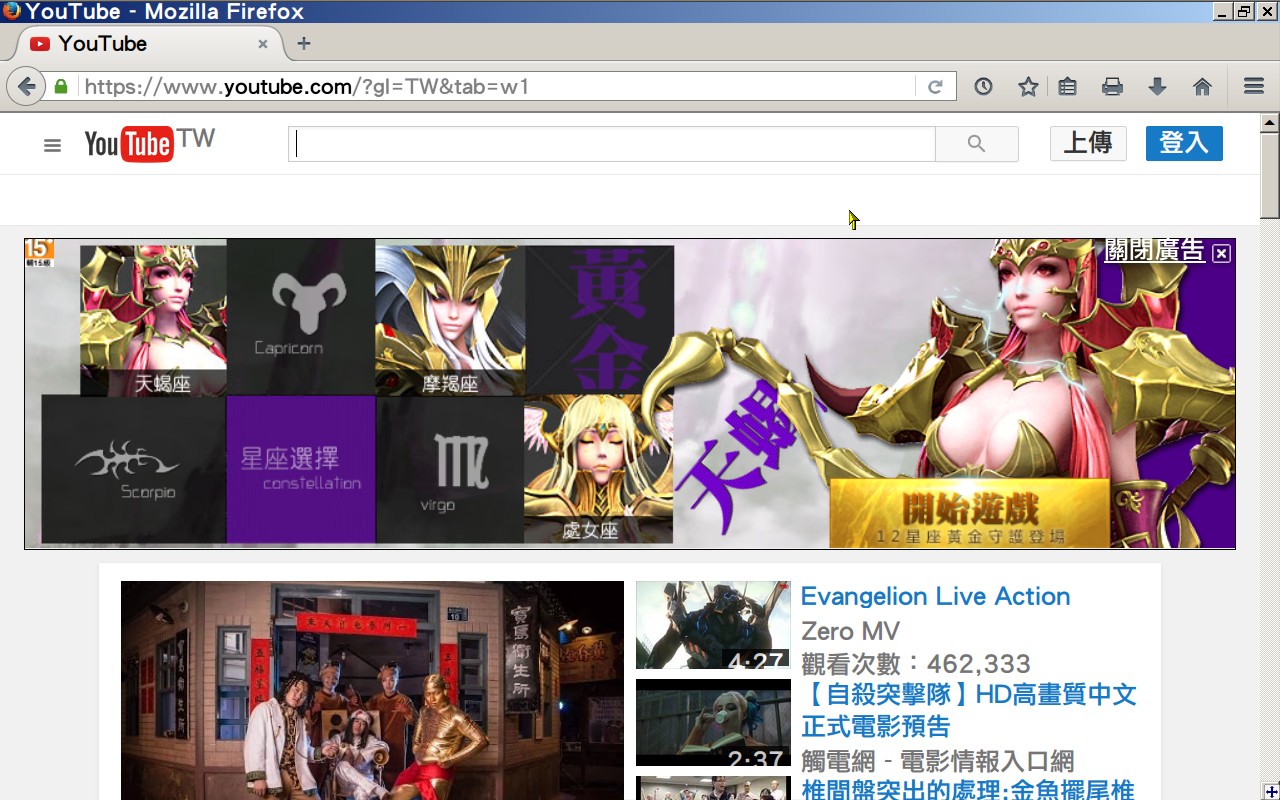Open the Evangelion Live Action video link
1280x800 pixels.
point(935,596)
